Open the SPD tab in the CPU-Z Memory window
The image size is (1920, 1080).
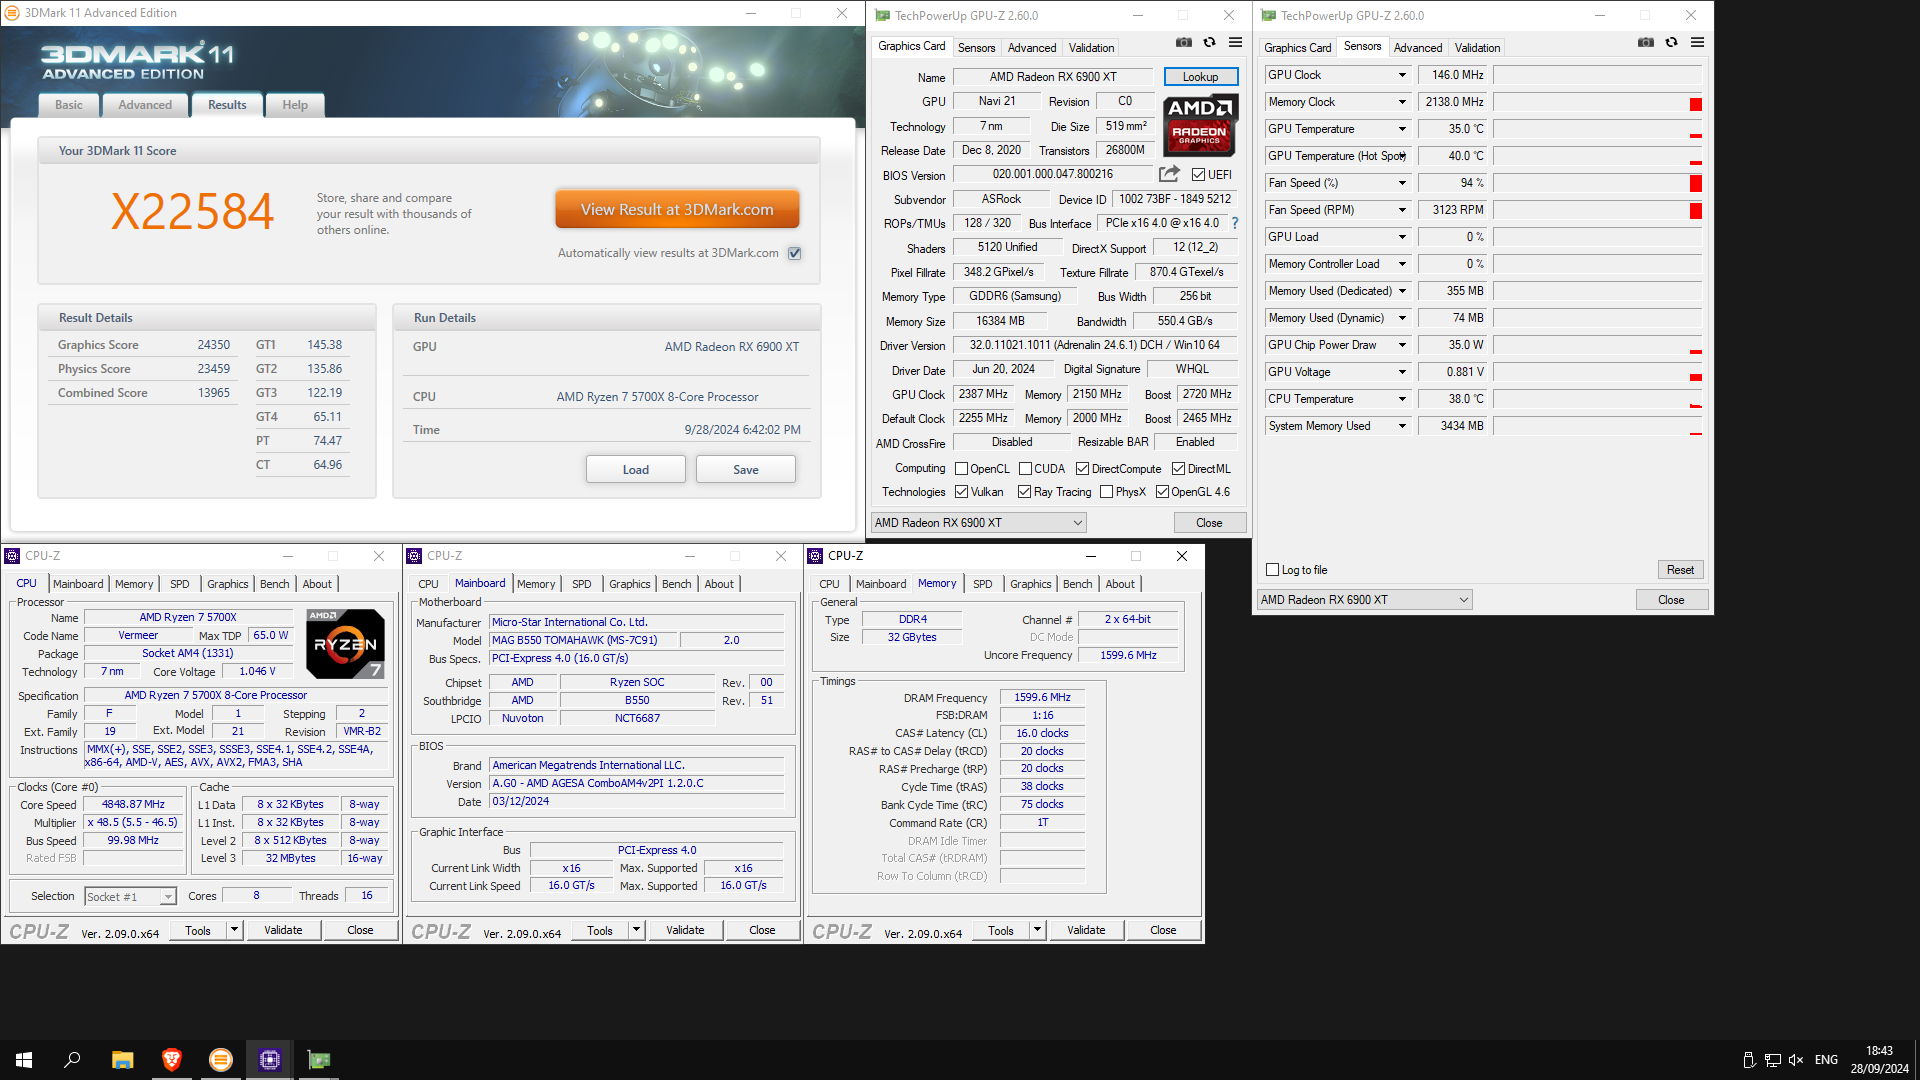point(983,584)
